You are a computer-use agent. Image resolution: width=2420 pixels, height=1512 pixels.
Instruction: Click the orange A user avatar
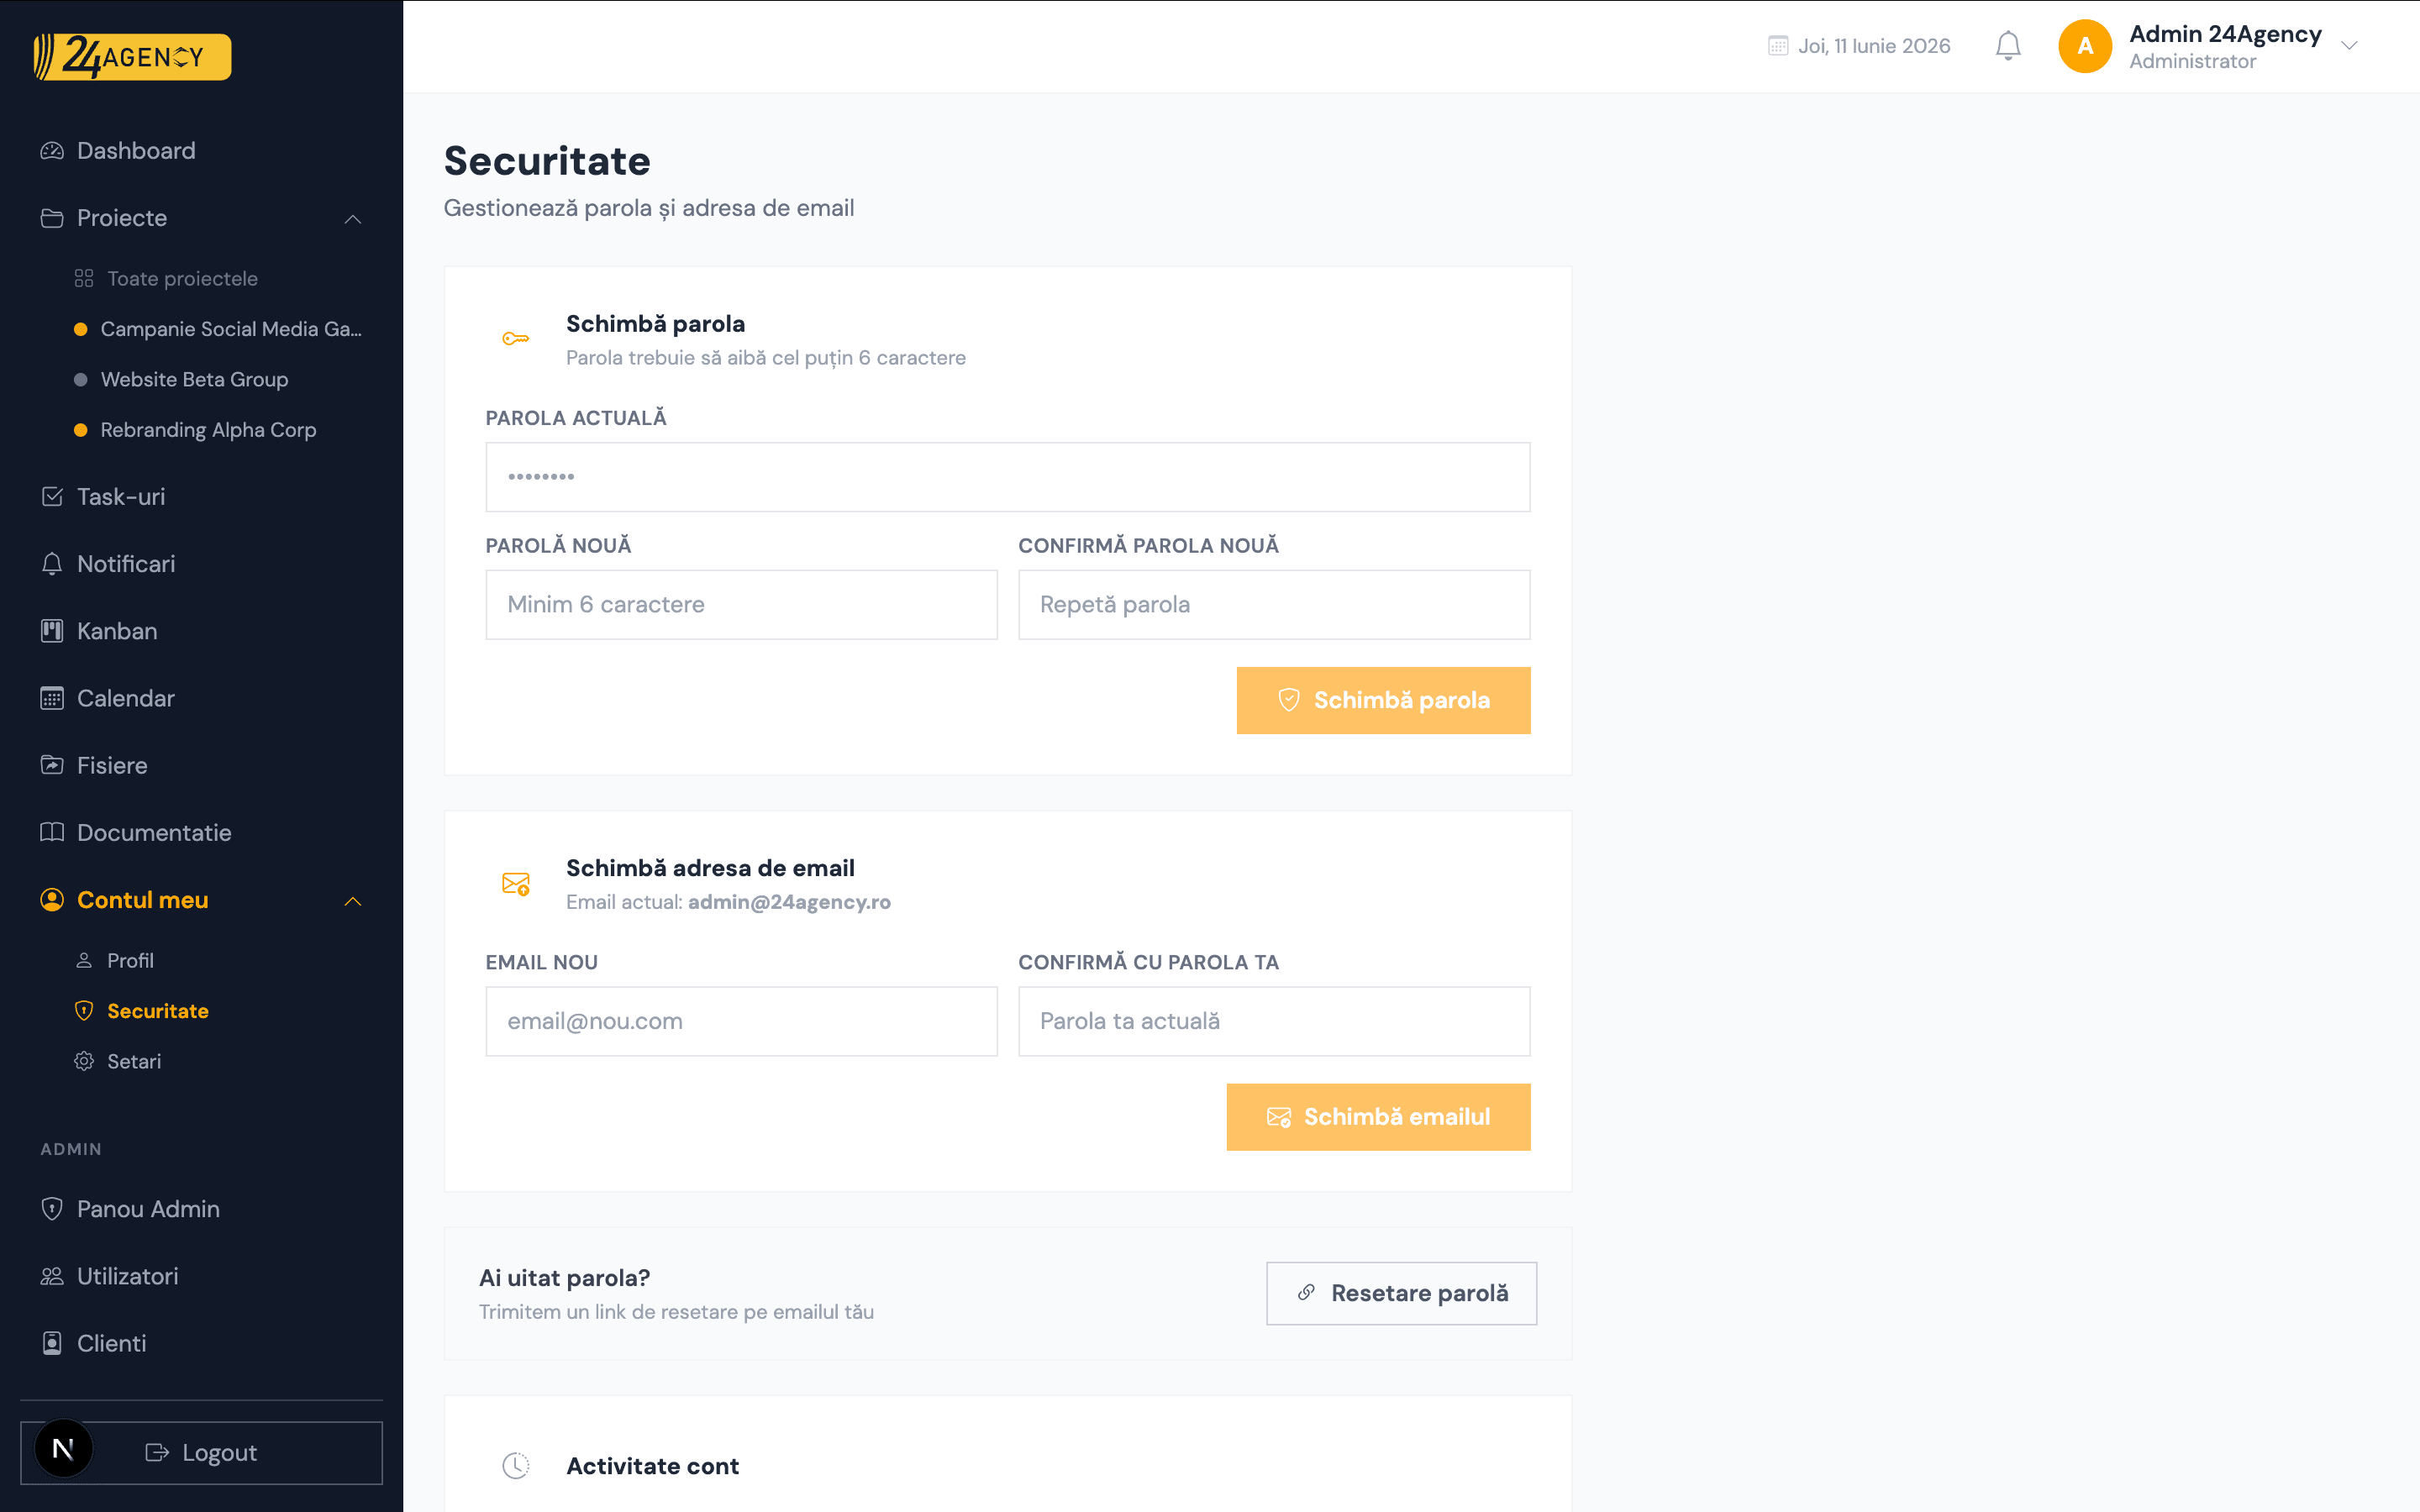2085,46
